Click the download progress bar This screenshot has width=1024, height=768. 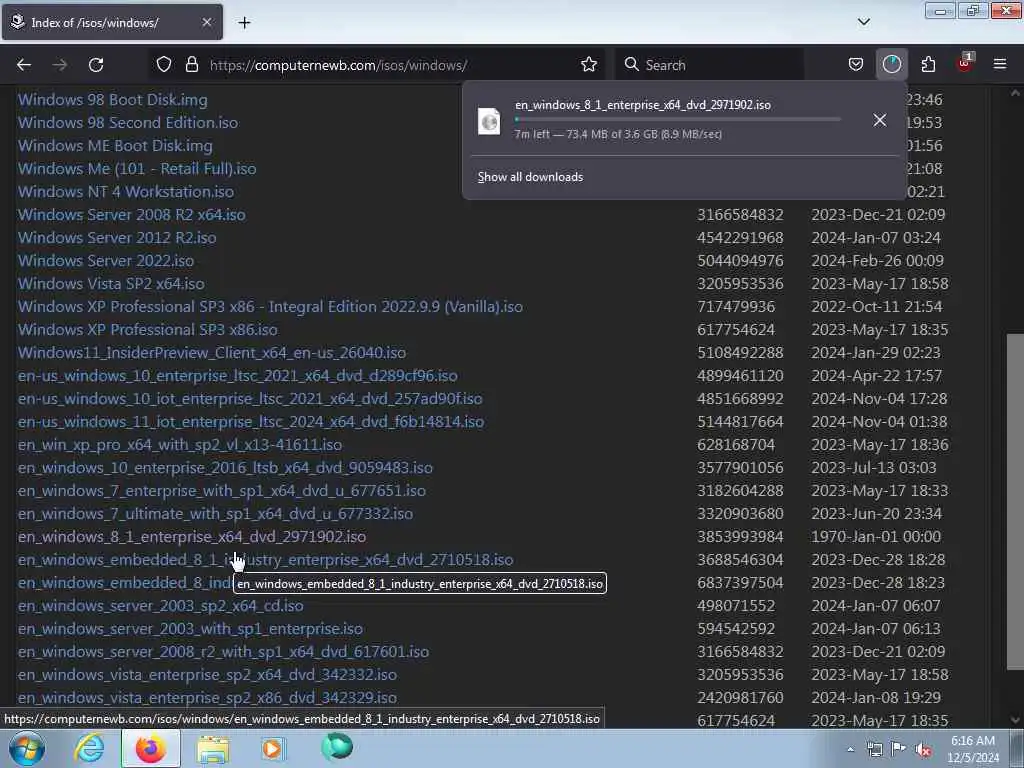click(x=677, y=120)
